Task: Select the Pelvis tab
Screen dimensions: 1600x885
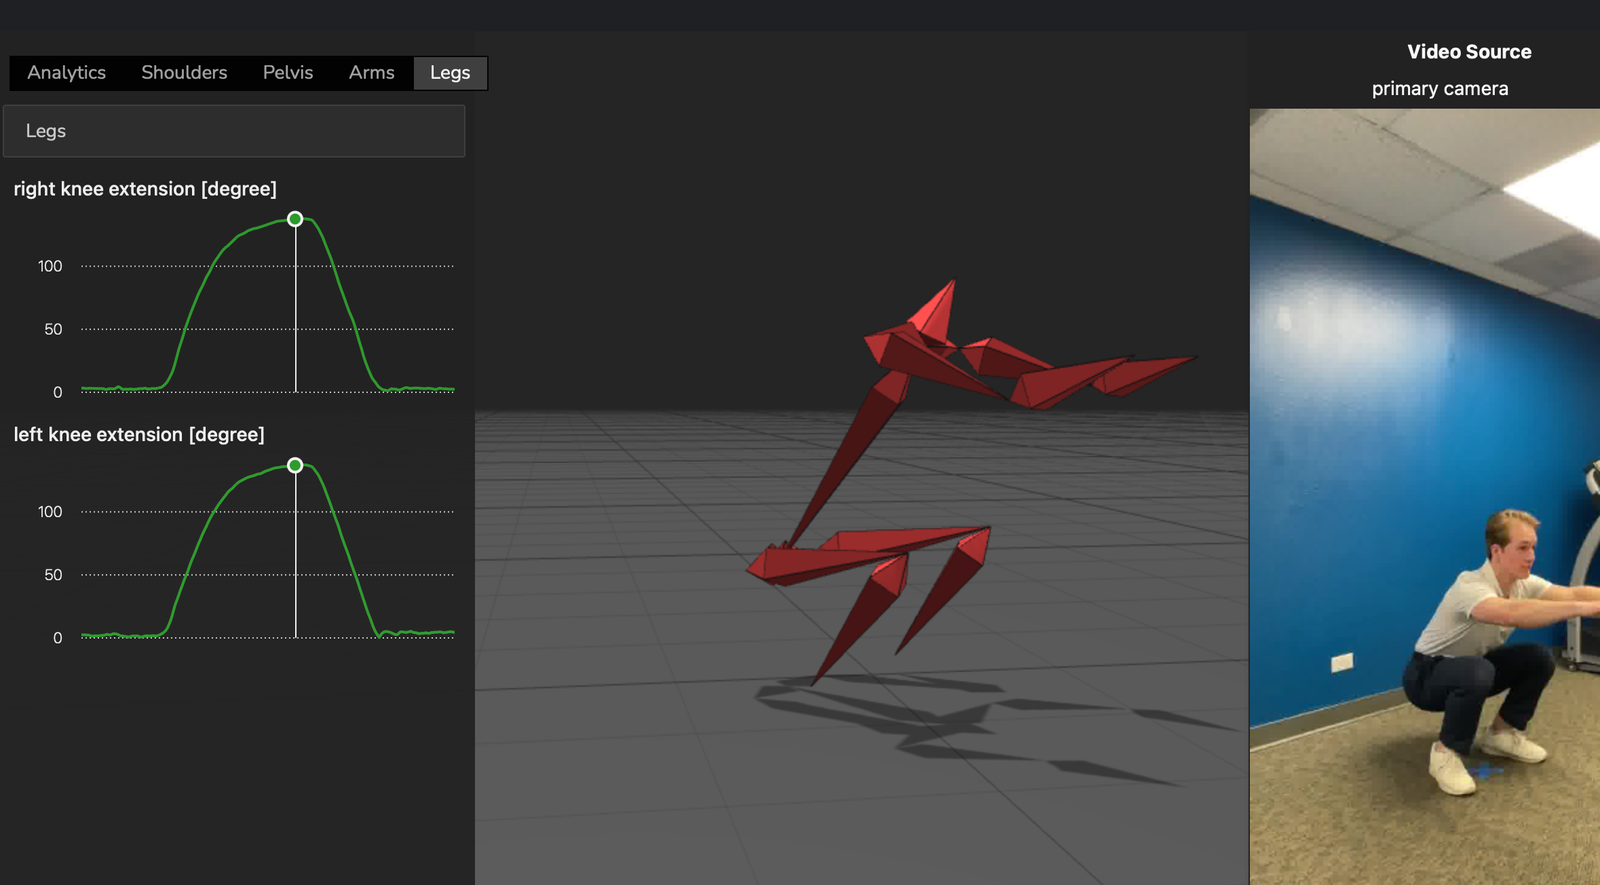Action: click(x=288, y=73)
